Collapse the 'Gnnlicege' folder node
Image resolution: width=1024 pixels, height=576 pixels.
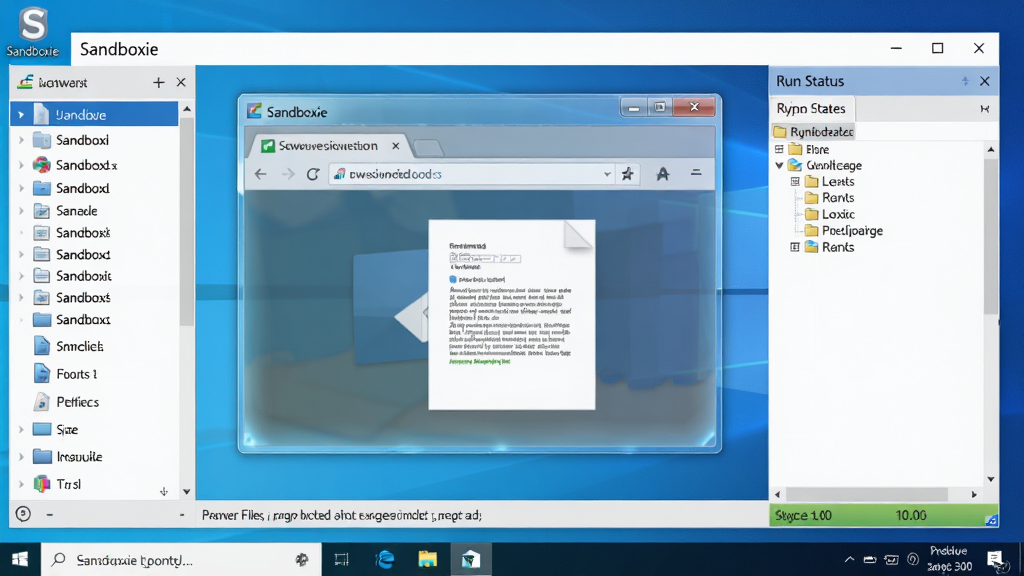779,166
